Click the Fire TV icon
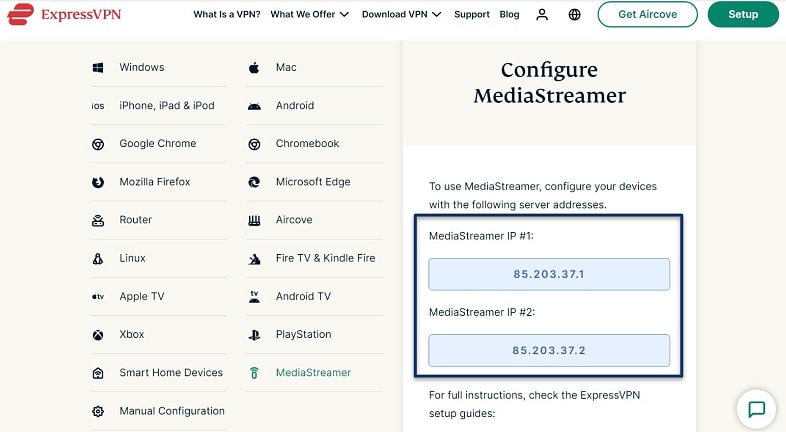 point(254,259)
